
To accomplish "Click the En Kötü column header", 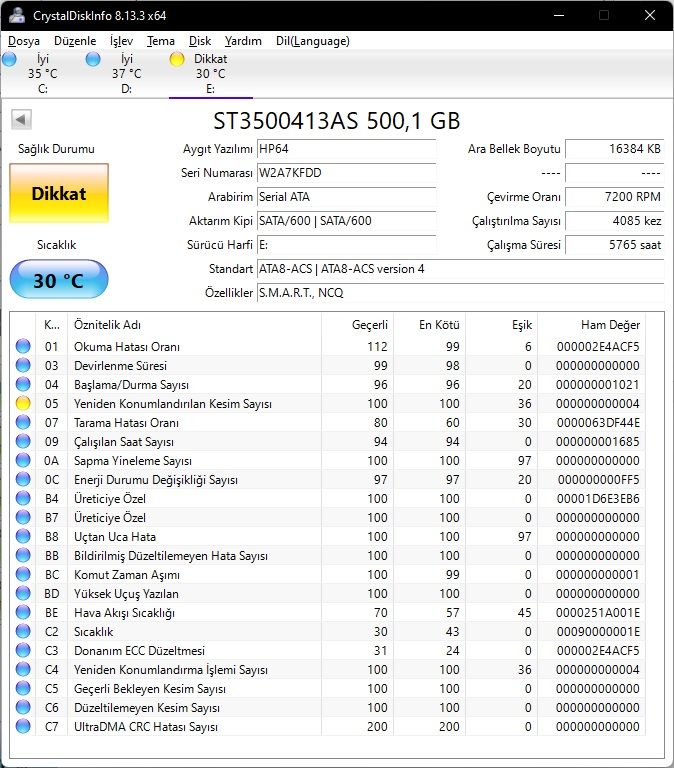I will click(x=430, y=325).
